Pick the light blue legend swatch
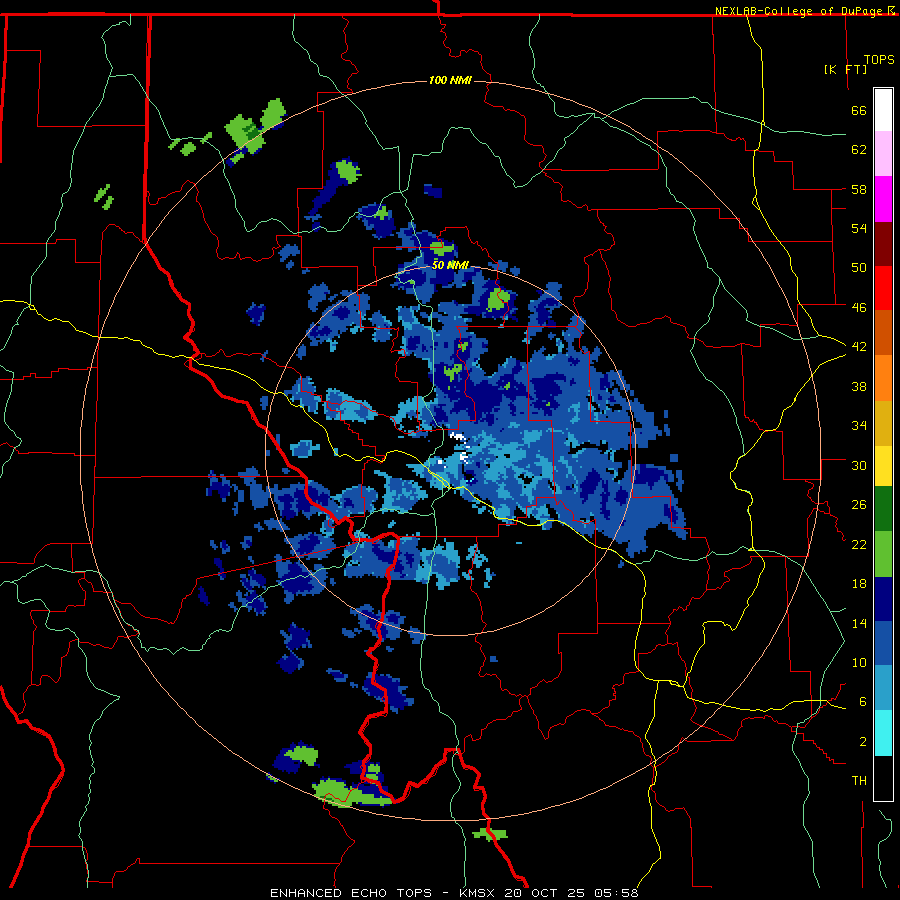 [x=883, y=688]
